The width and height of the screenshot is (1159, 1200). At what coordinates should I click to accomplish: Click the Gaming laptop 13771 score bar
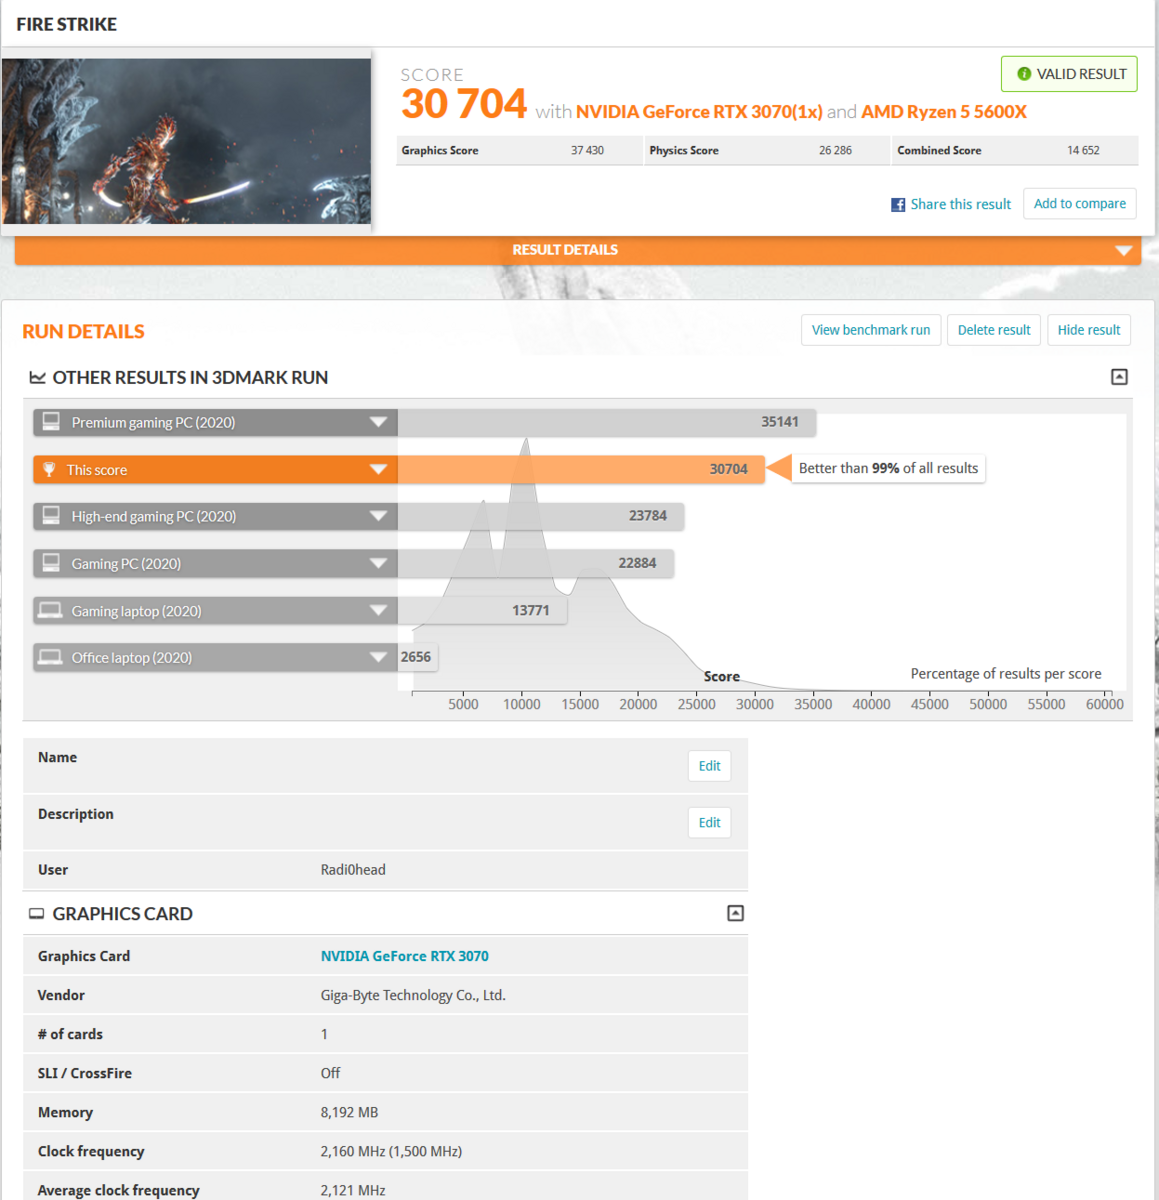[x=482, y=610]
